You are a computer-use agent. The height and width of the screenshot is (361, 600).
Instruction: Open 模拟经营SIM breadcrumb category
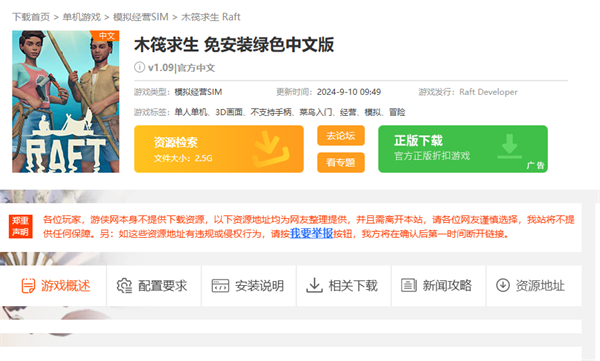point(140,17)
